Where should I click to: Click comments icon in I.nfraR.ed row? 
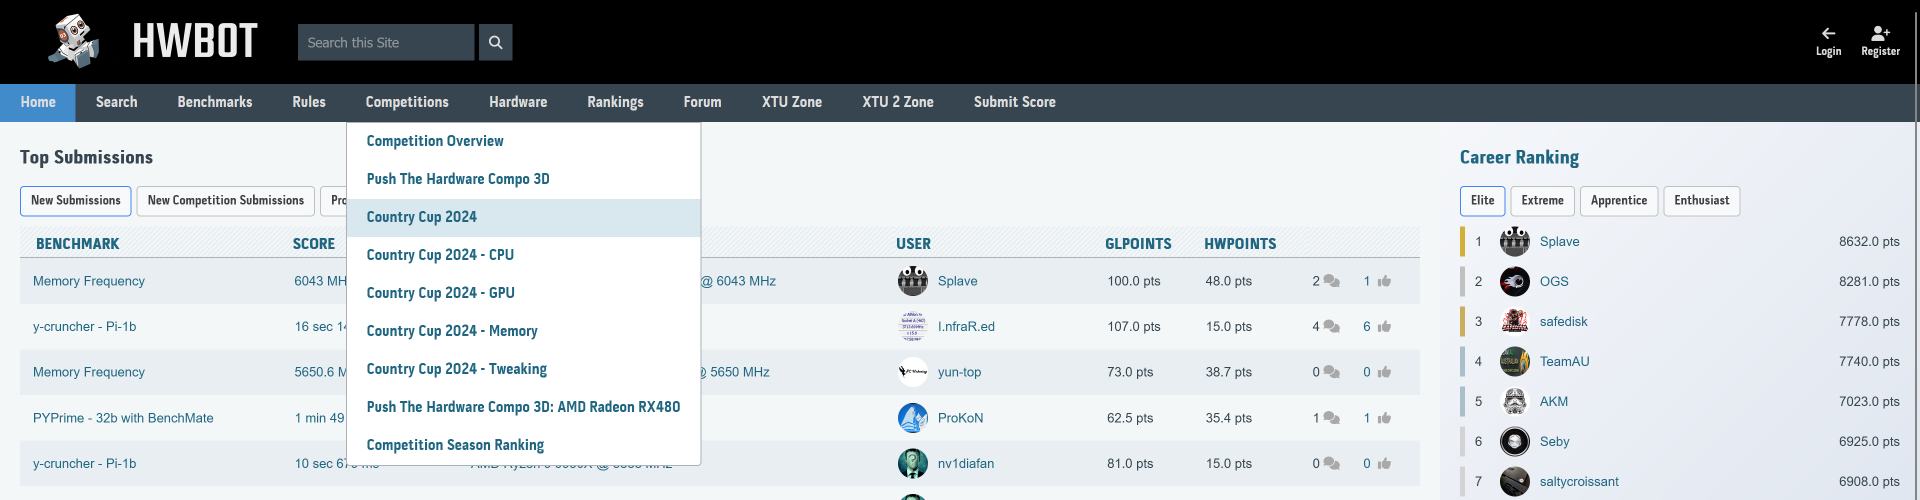pyautogui.click(x=1331, y=326)
